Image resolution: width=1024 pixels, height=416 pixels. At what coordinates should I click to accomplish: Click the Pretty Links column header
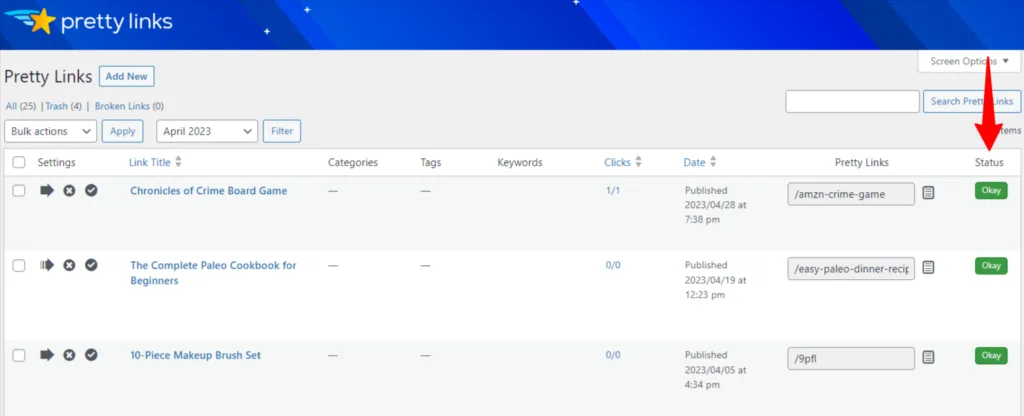861,163
